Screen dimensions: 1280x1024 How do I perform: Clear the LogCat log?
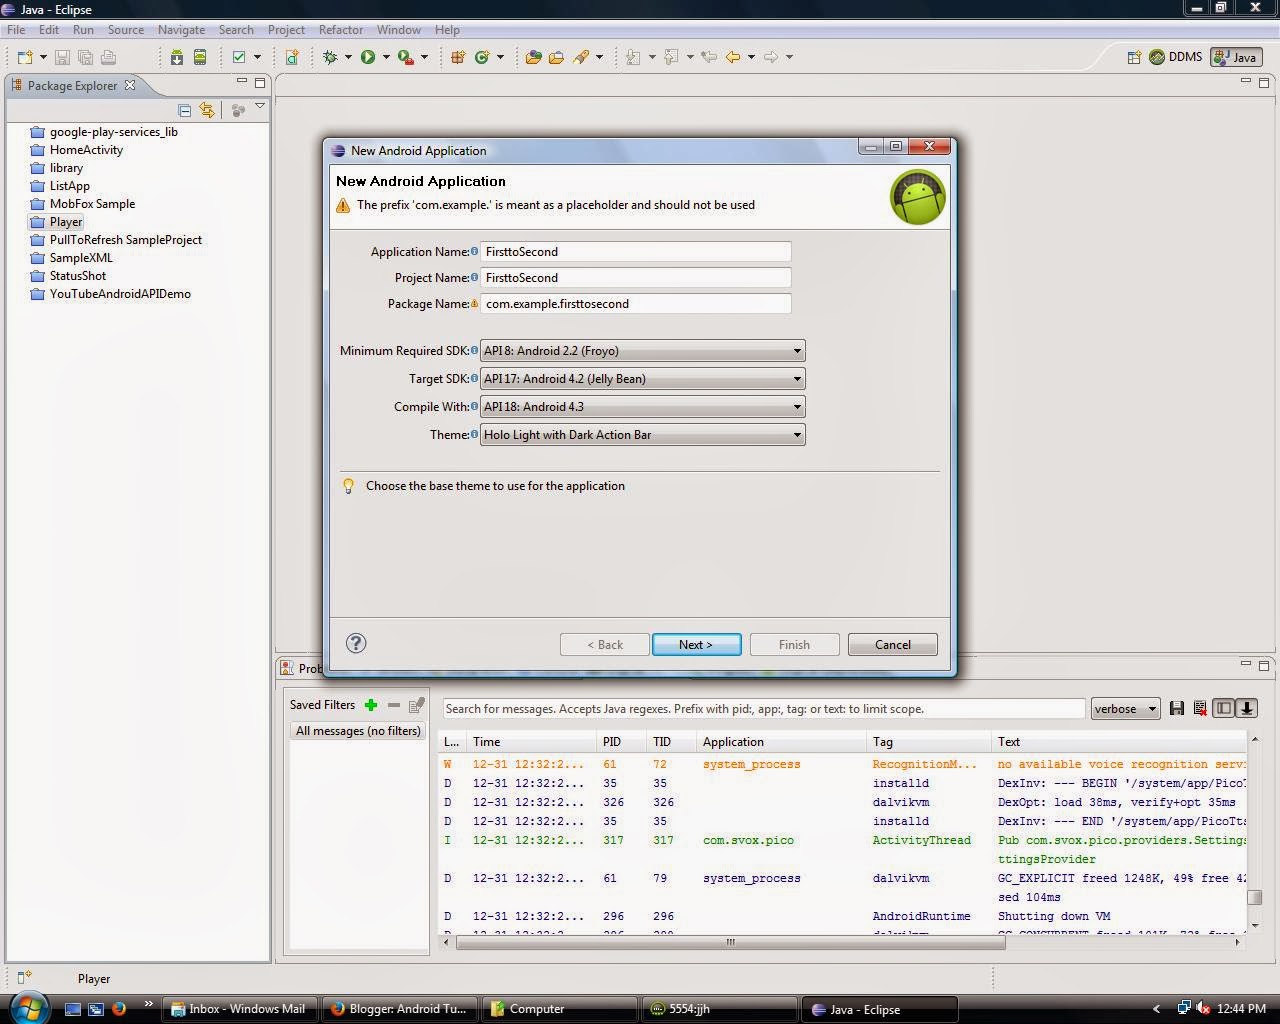coord(1200,709)
